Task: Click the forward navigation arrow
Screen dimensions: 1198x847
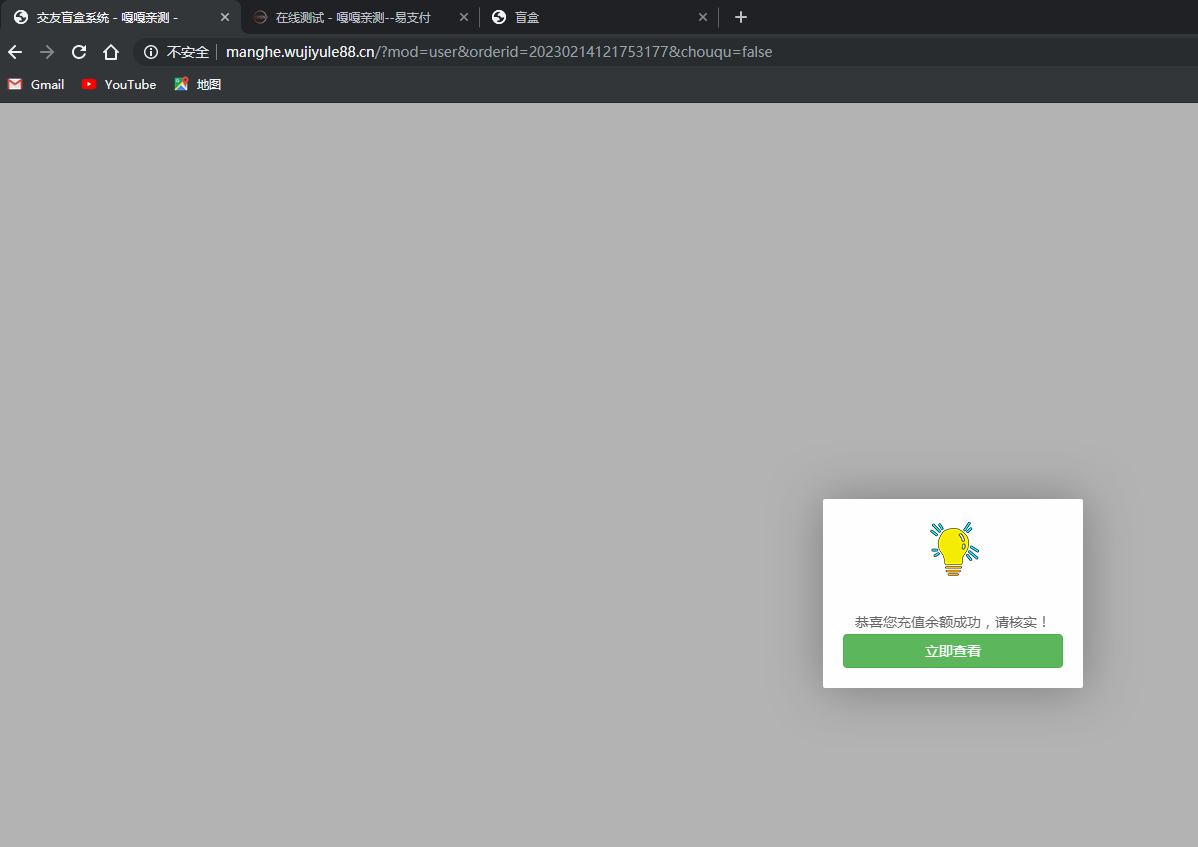Action: [x=47, y=52]
